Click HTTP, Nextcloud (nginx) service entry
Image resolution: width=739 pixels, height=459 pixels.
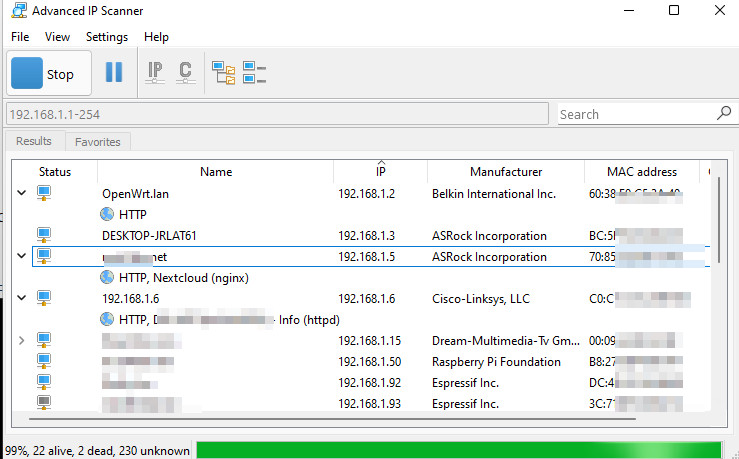184,278
